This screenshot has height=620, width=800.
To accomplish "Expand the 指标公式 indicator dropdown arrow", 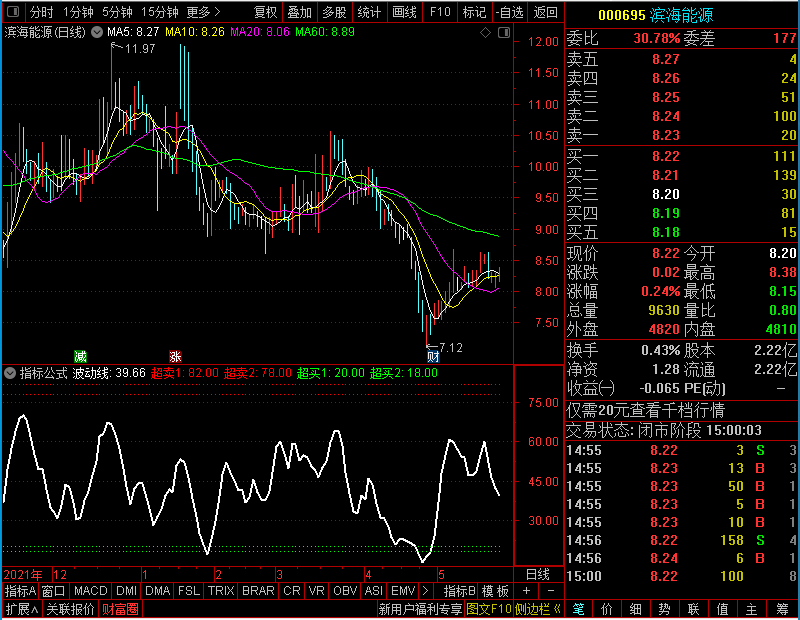I will pos(10,373).
